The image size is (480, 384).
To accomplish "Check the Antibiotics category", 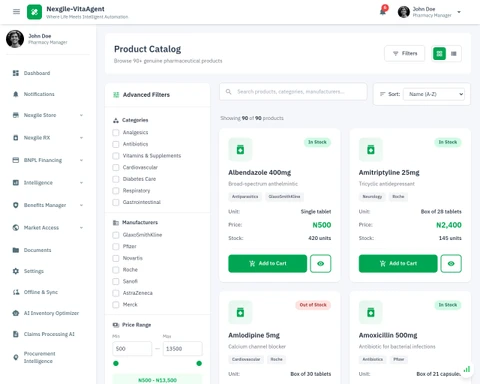I will coord(116,144).
